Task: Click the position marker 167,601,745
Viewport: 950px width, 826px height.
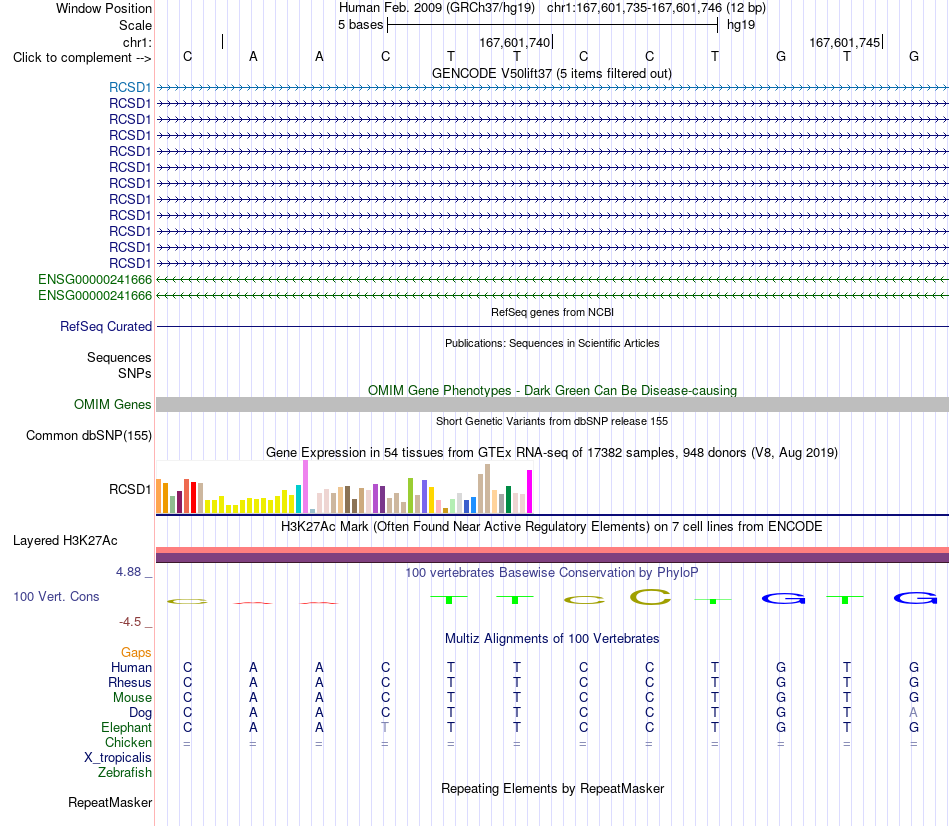Action: pyautogui.click(x=845, y=42)
